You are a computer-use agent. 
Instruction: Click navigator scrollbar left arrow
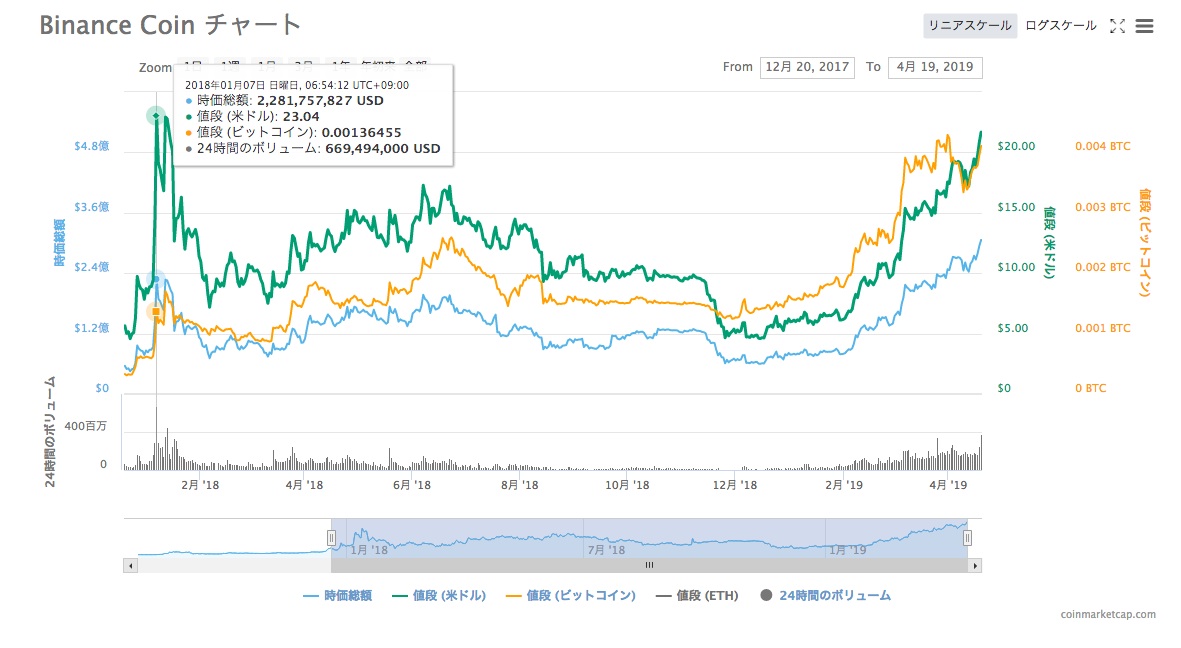pyautogui.click(x=131, y=565)
